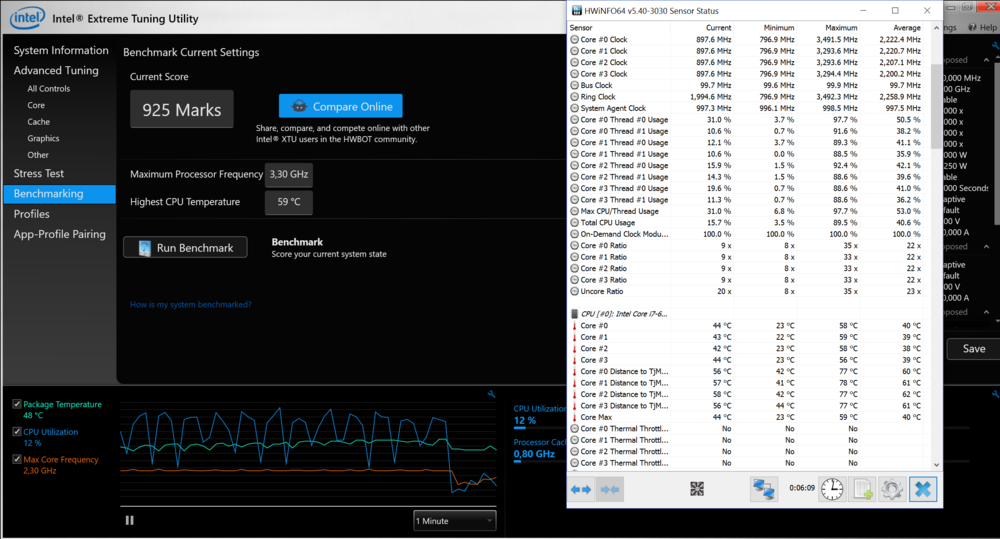The height and width of the screenshot is (539, 1000).
Task: Open HWiNFO sensor settings gear icon
Action: [x=891, y=489]
